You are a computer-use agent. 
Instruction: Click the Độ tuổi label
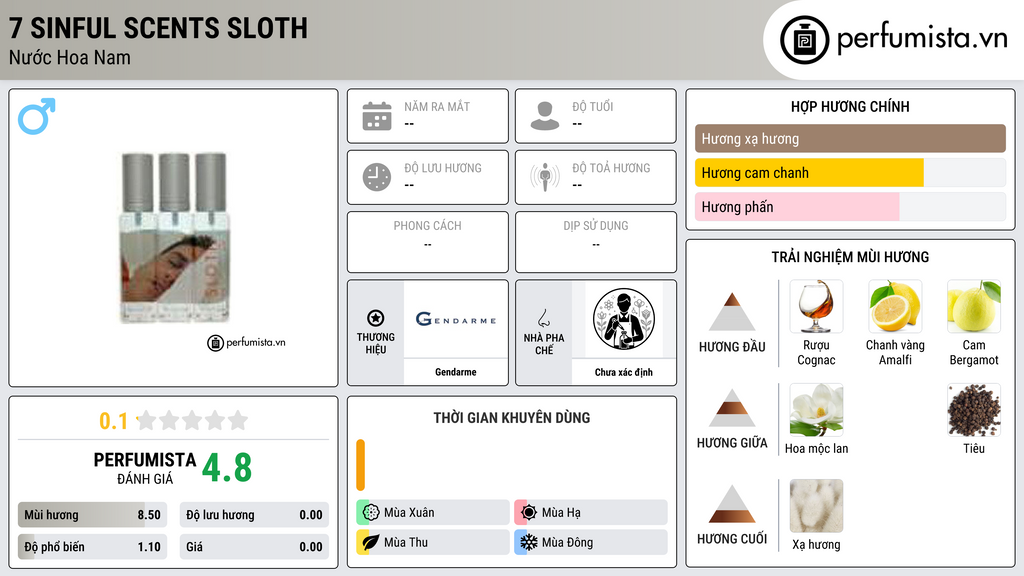(593, 106)
